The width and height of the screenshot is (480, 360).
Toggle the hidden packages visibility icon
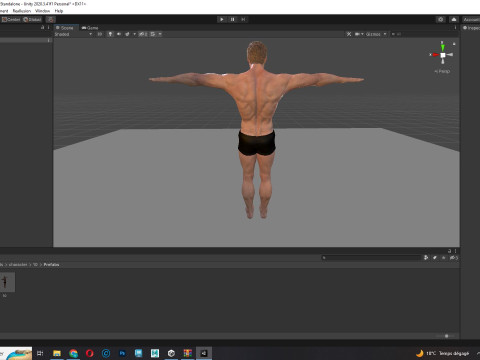coord(454,258)
